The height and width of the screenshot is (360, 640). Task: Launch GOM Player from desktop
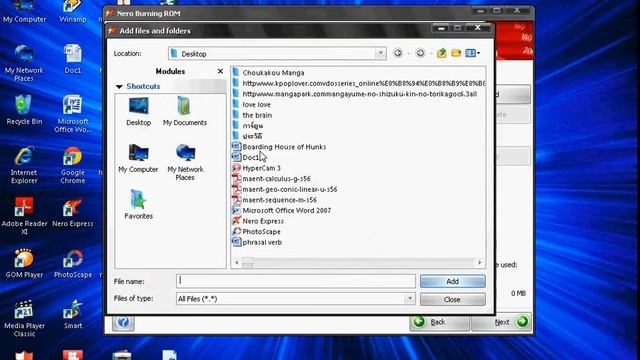coord(24,263)
